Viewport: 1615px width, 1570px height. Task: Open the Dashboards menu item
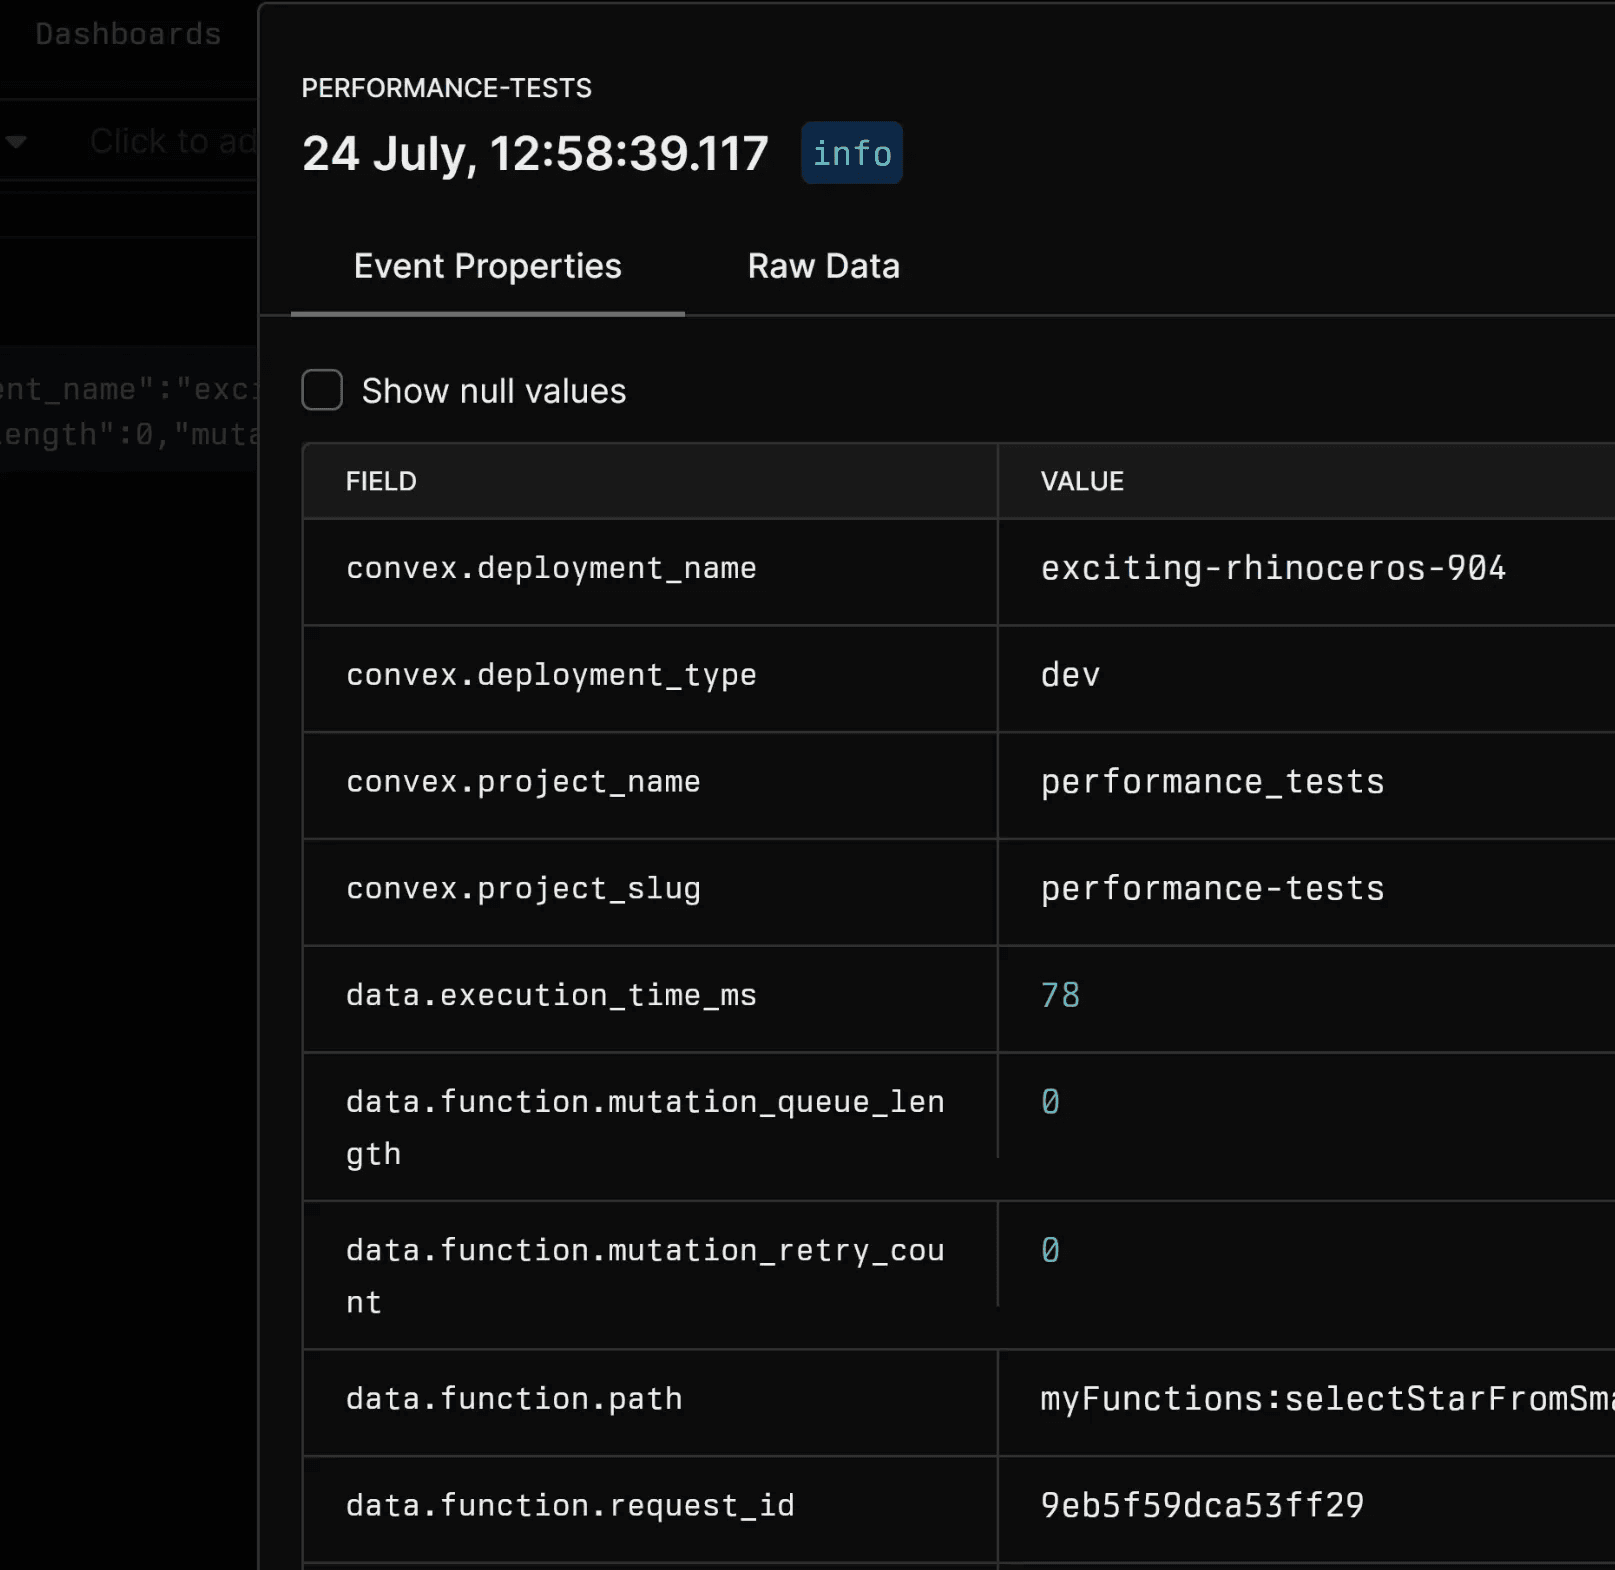tap(128, 34)
